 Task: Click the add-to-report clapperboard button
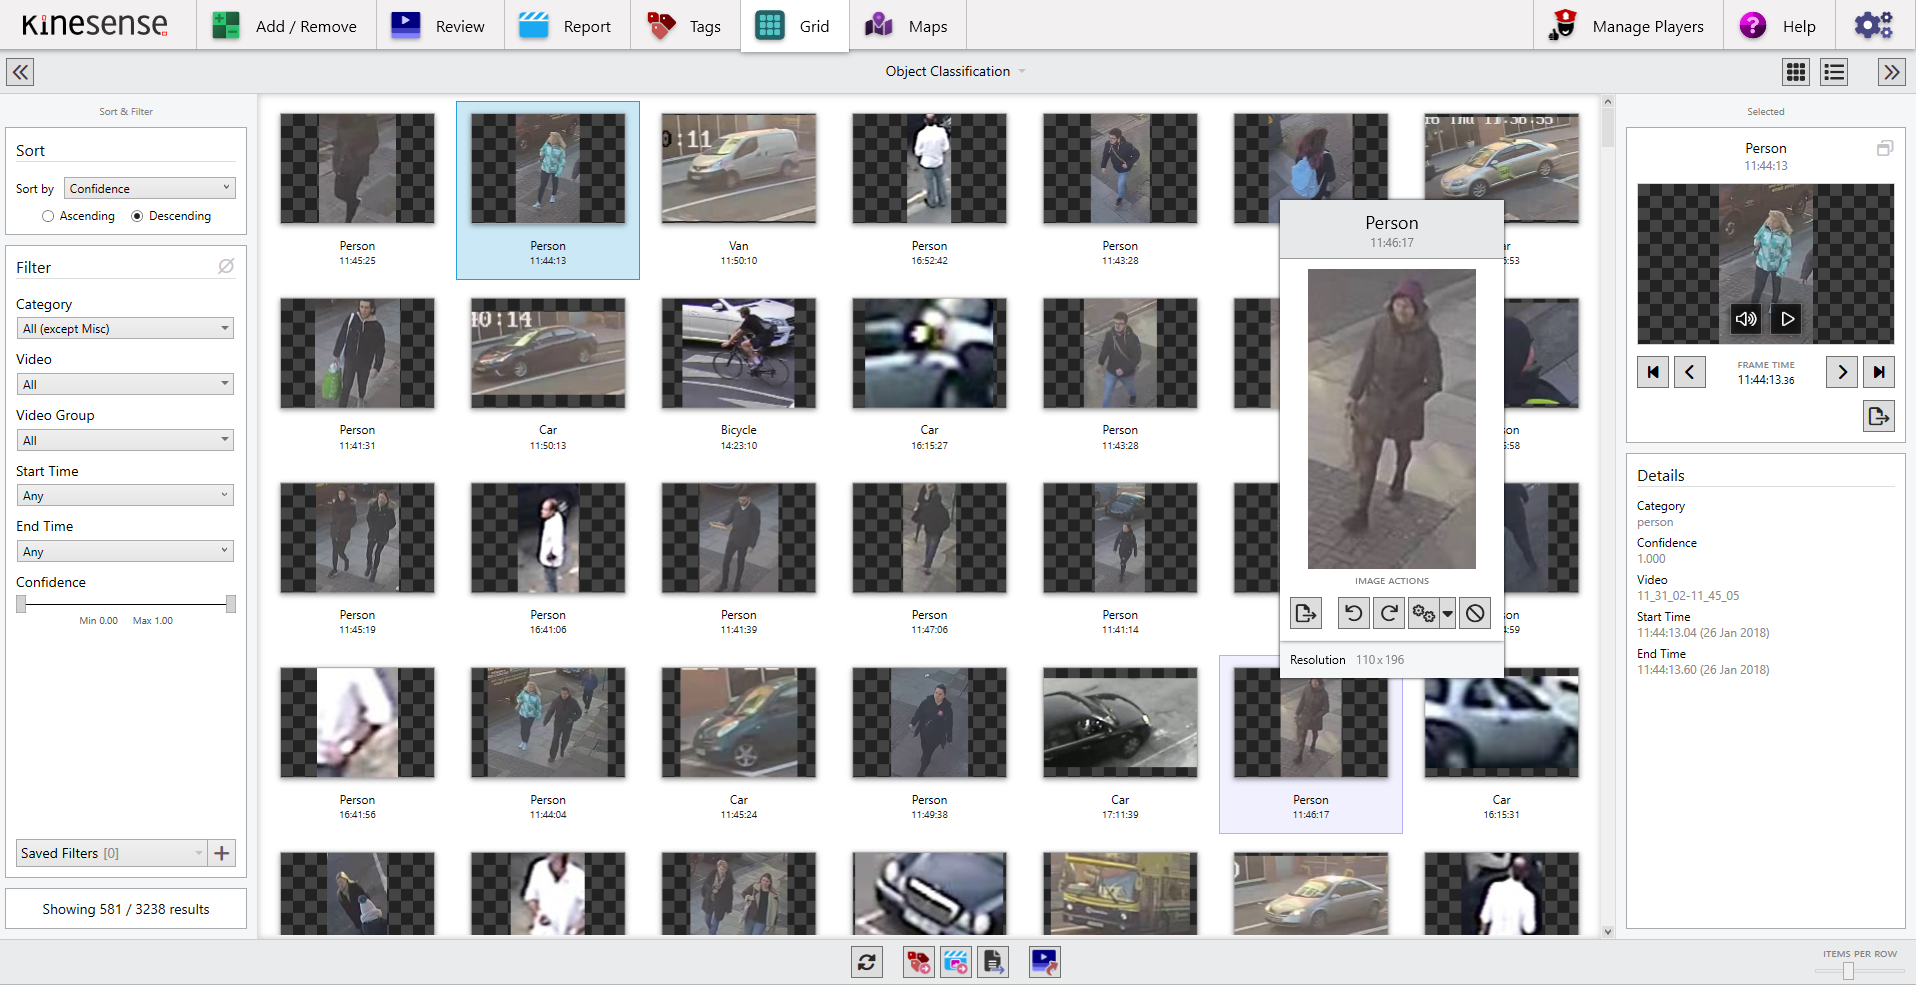coord(956,962)
